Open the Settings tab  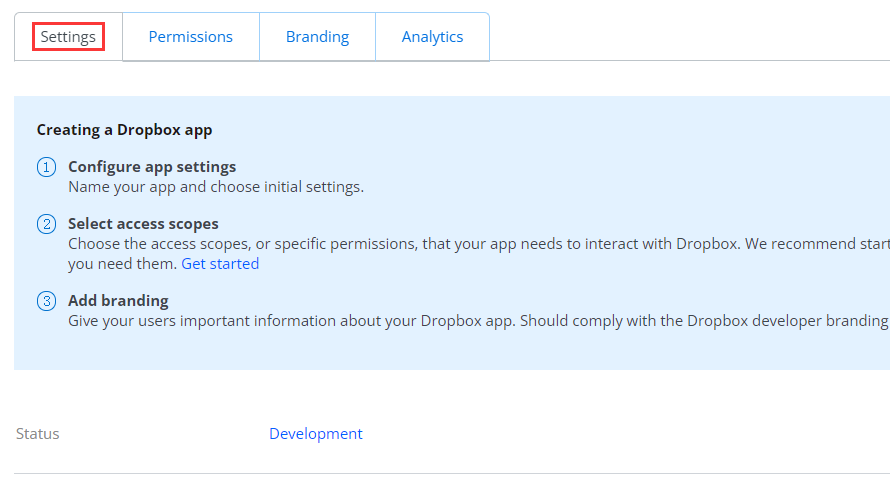coord(68,37)
